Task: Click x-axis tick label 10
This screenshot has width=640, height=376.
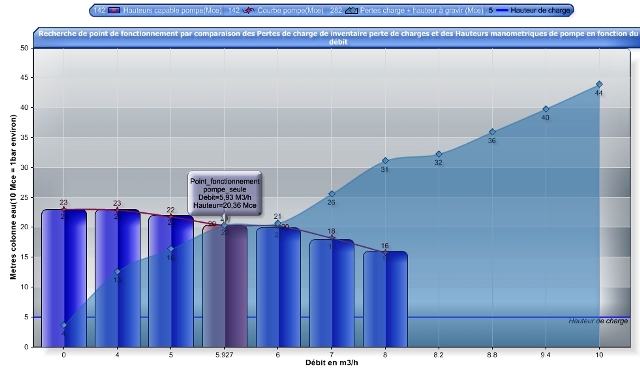Action: coord(599,355)
